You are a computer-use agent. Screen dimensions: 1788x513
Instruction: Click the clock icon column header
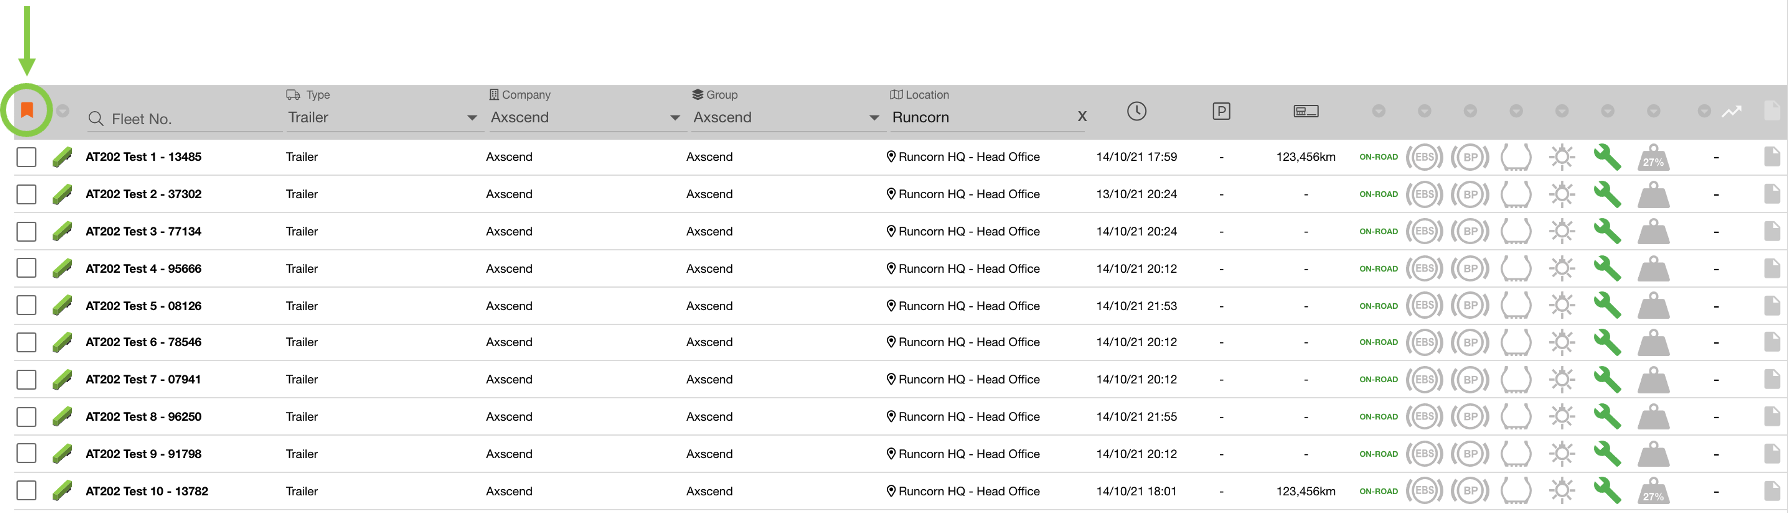[1136, 111]
